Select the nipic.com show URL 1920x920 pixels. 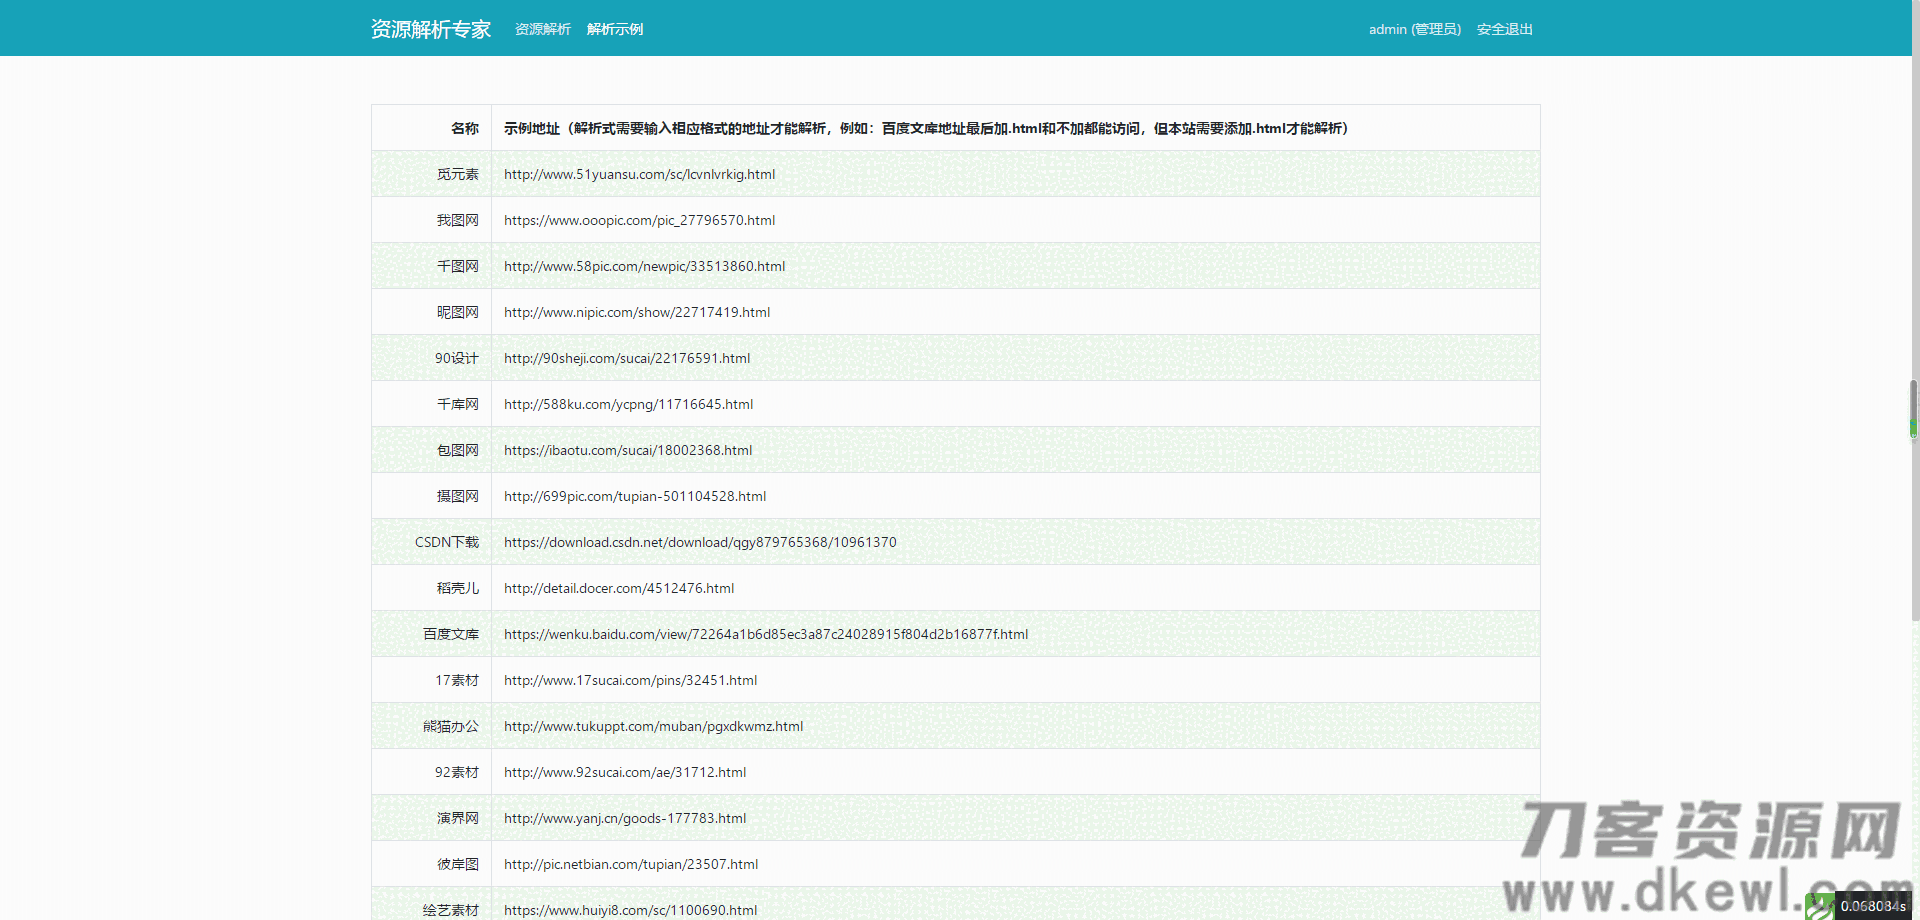tap(636, 312)
